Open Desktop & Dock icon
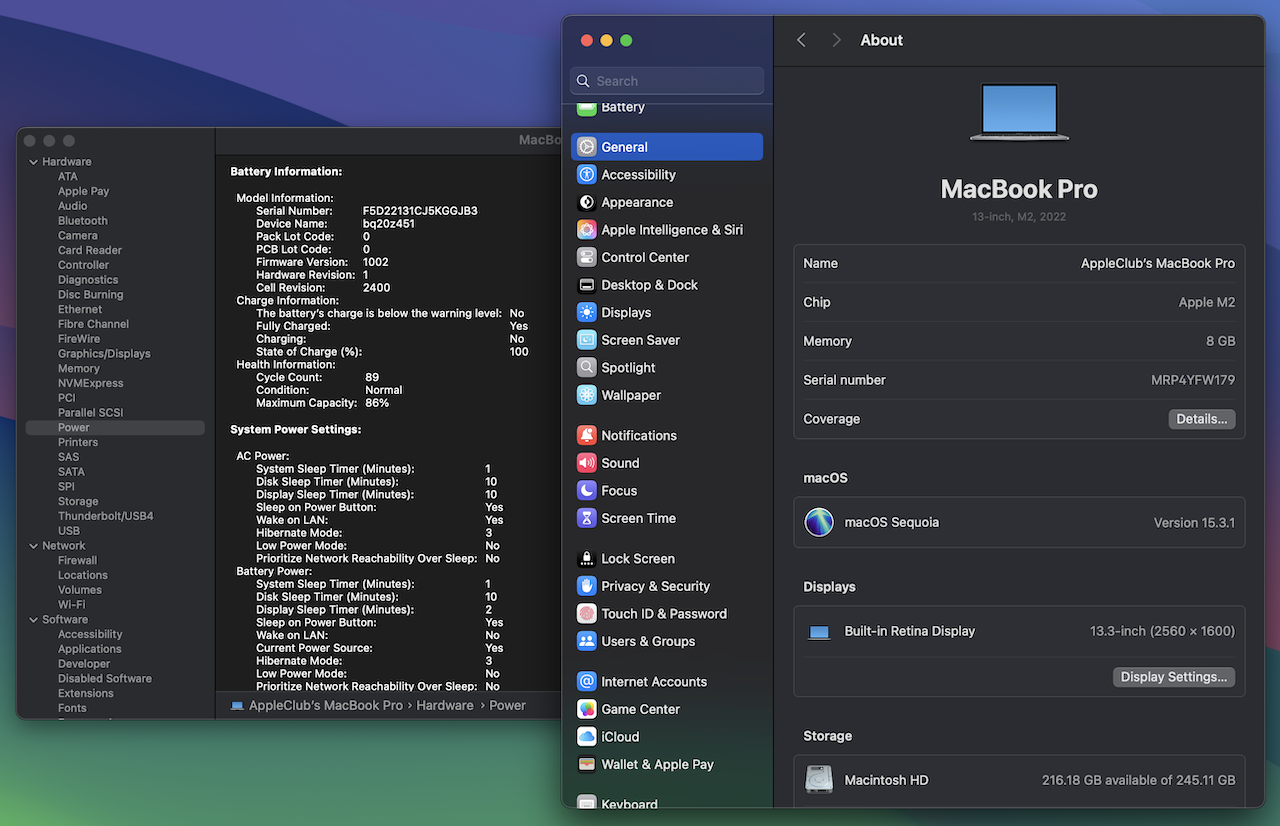Viewport: 1280px width, 826px height. 587,285
